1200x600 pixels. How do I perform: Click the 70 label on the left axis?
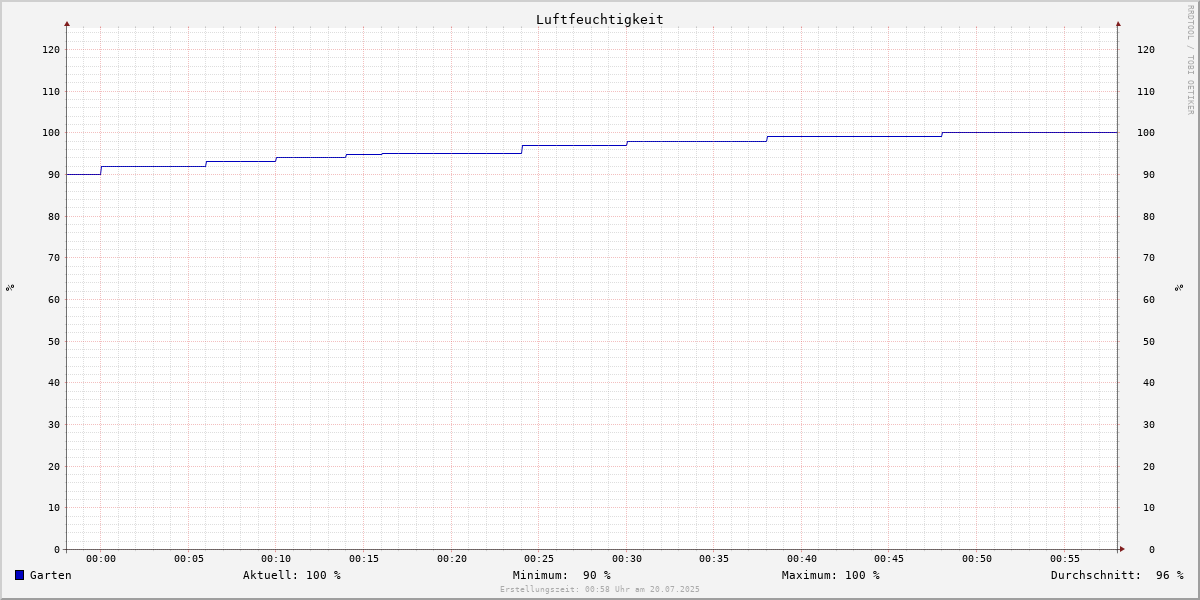coord(54,257)
